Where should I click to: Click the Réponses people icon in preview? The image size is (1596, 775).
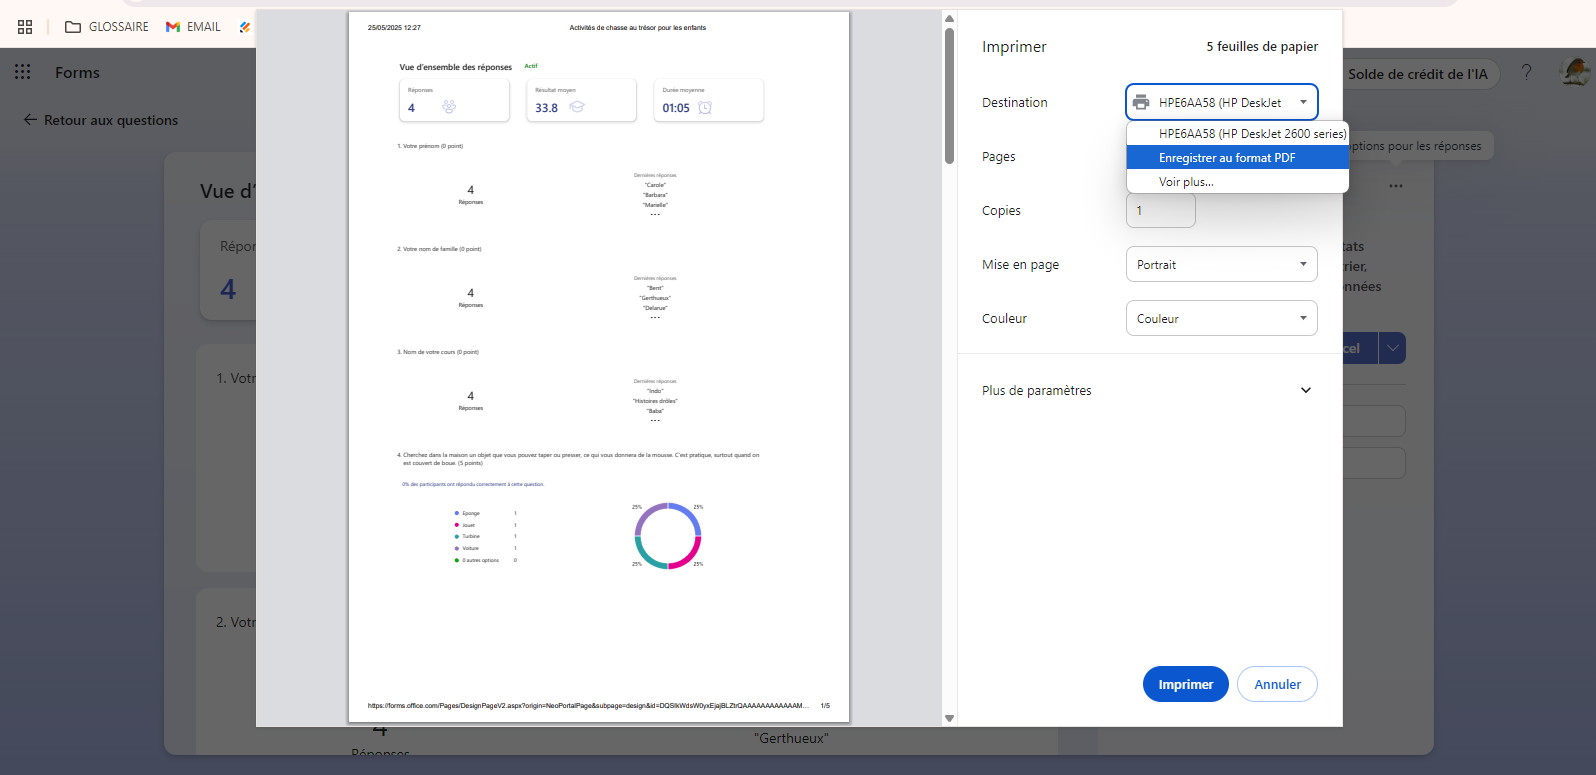tap(449, 107)
